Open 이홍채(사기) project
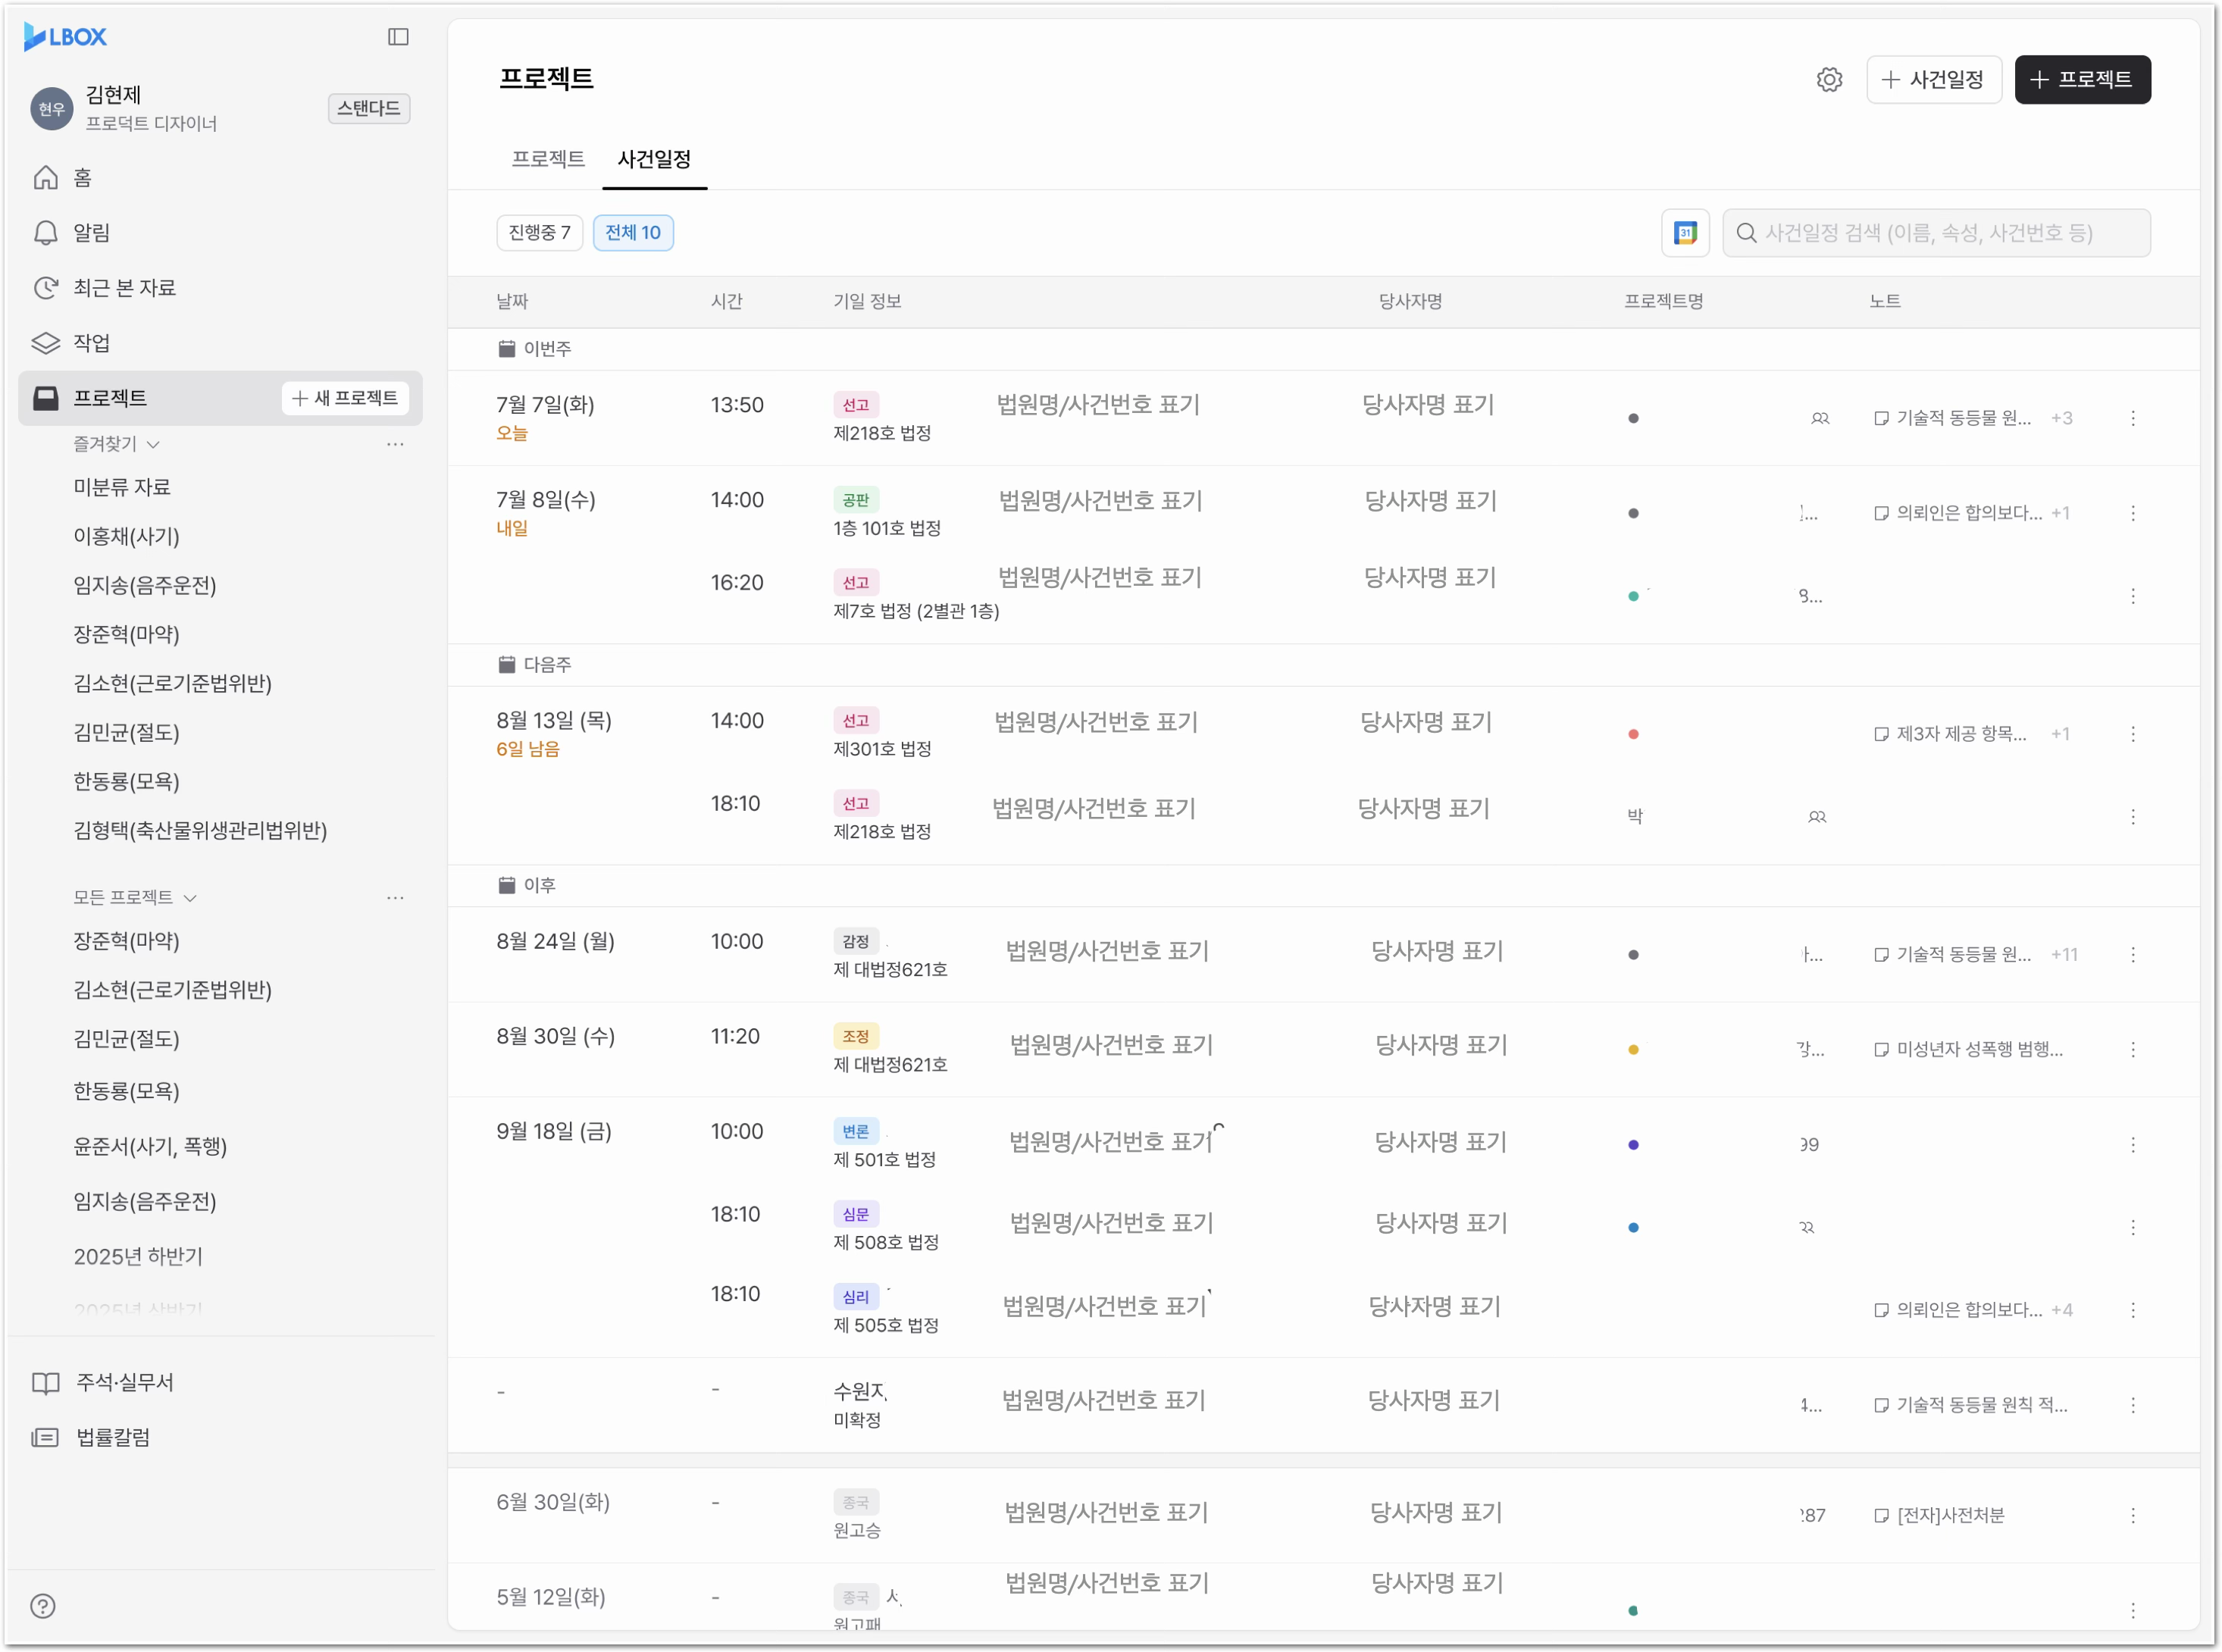Viewport: 2222px width, 1652px height. point(126,537)
